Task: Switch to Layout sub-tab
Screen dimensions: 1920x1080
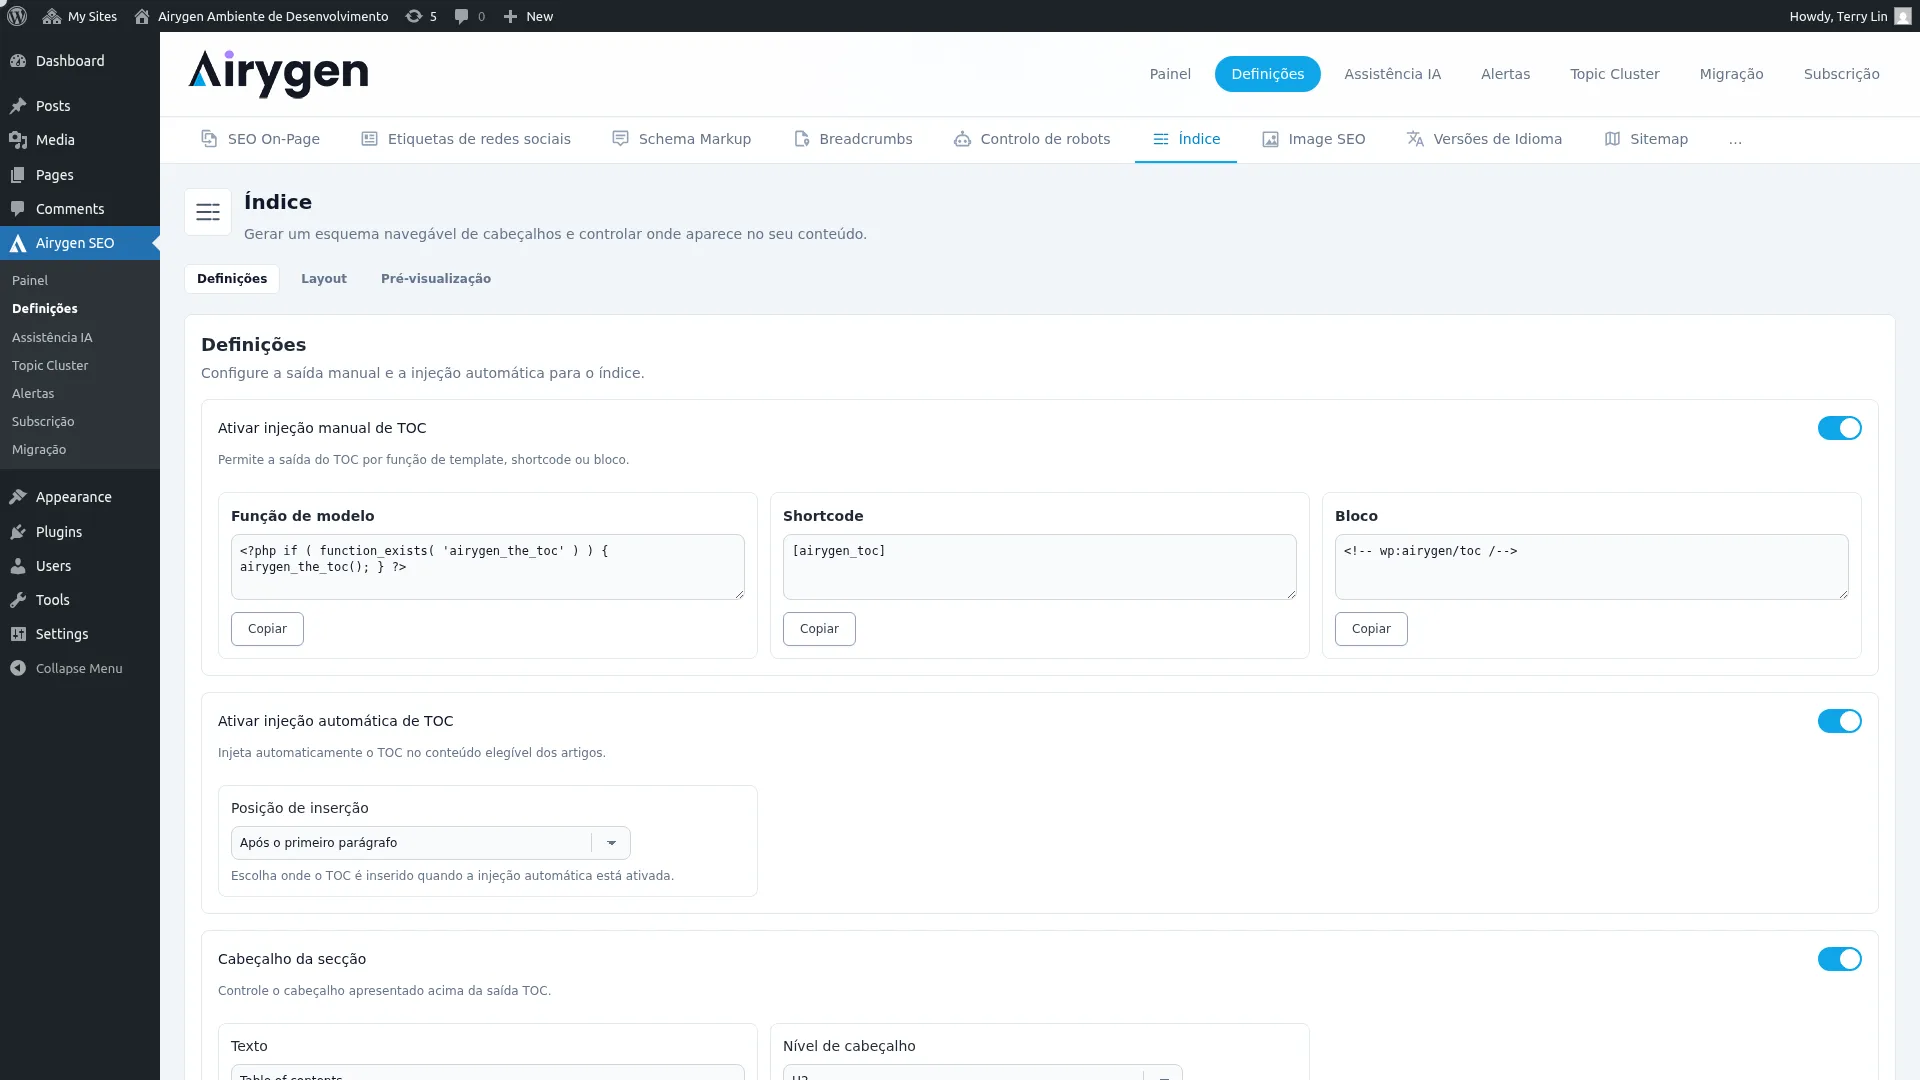Action: pos(324,279)
